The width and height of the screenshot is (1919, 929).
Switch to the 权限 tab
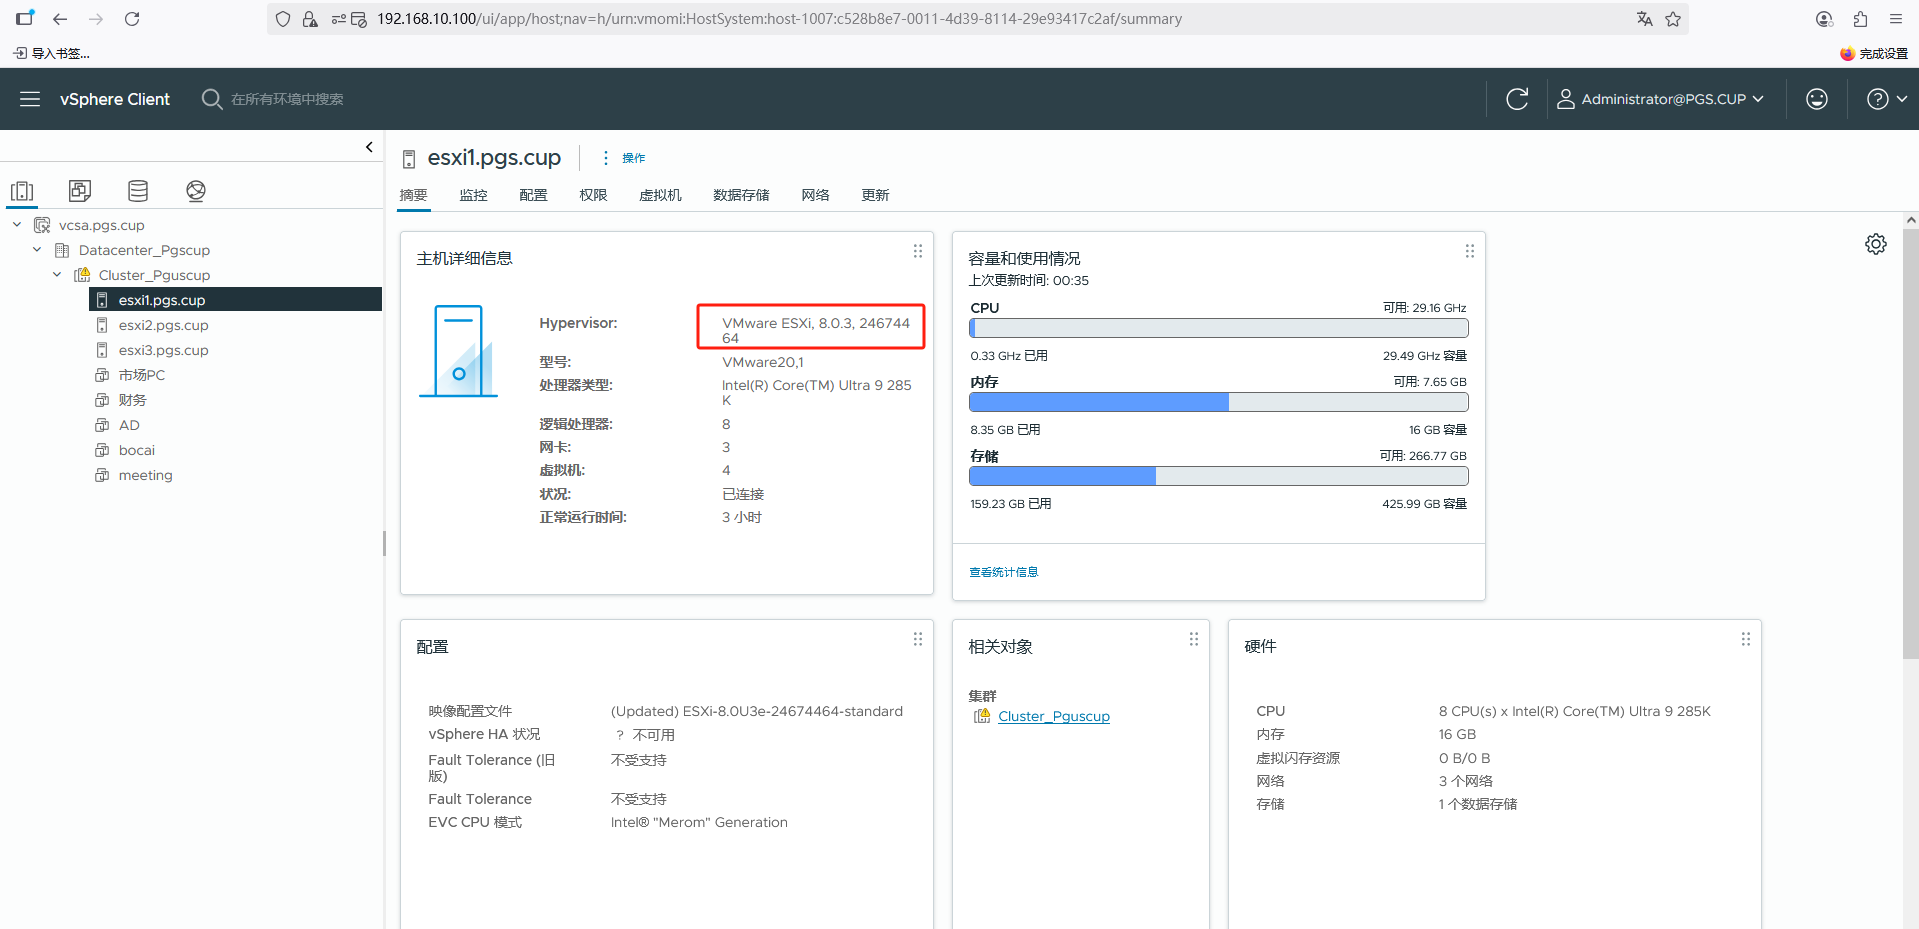point(593,195)
